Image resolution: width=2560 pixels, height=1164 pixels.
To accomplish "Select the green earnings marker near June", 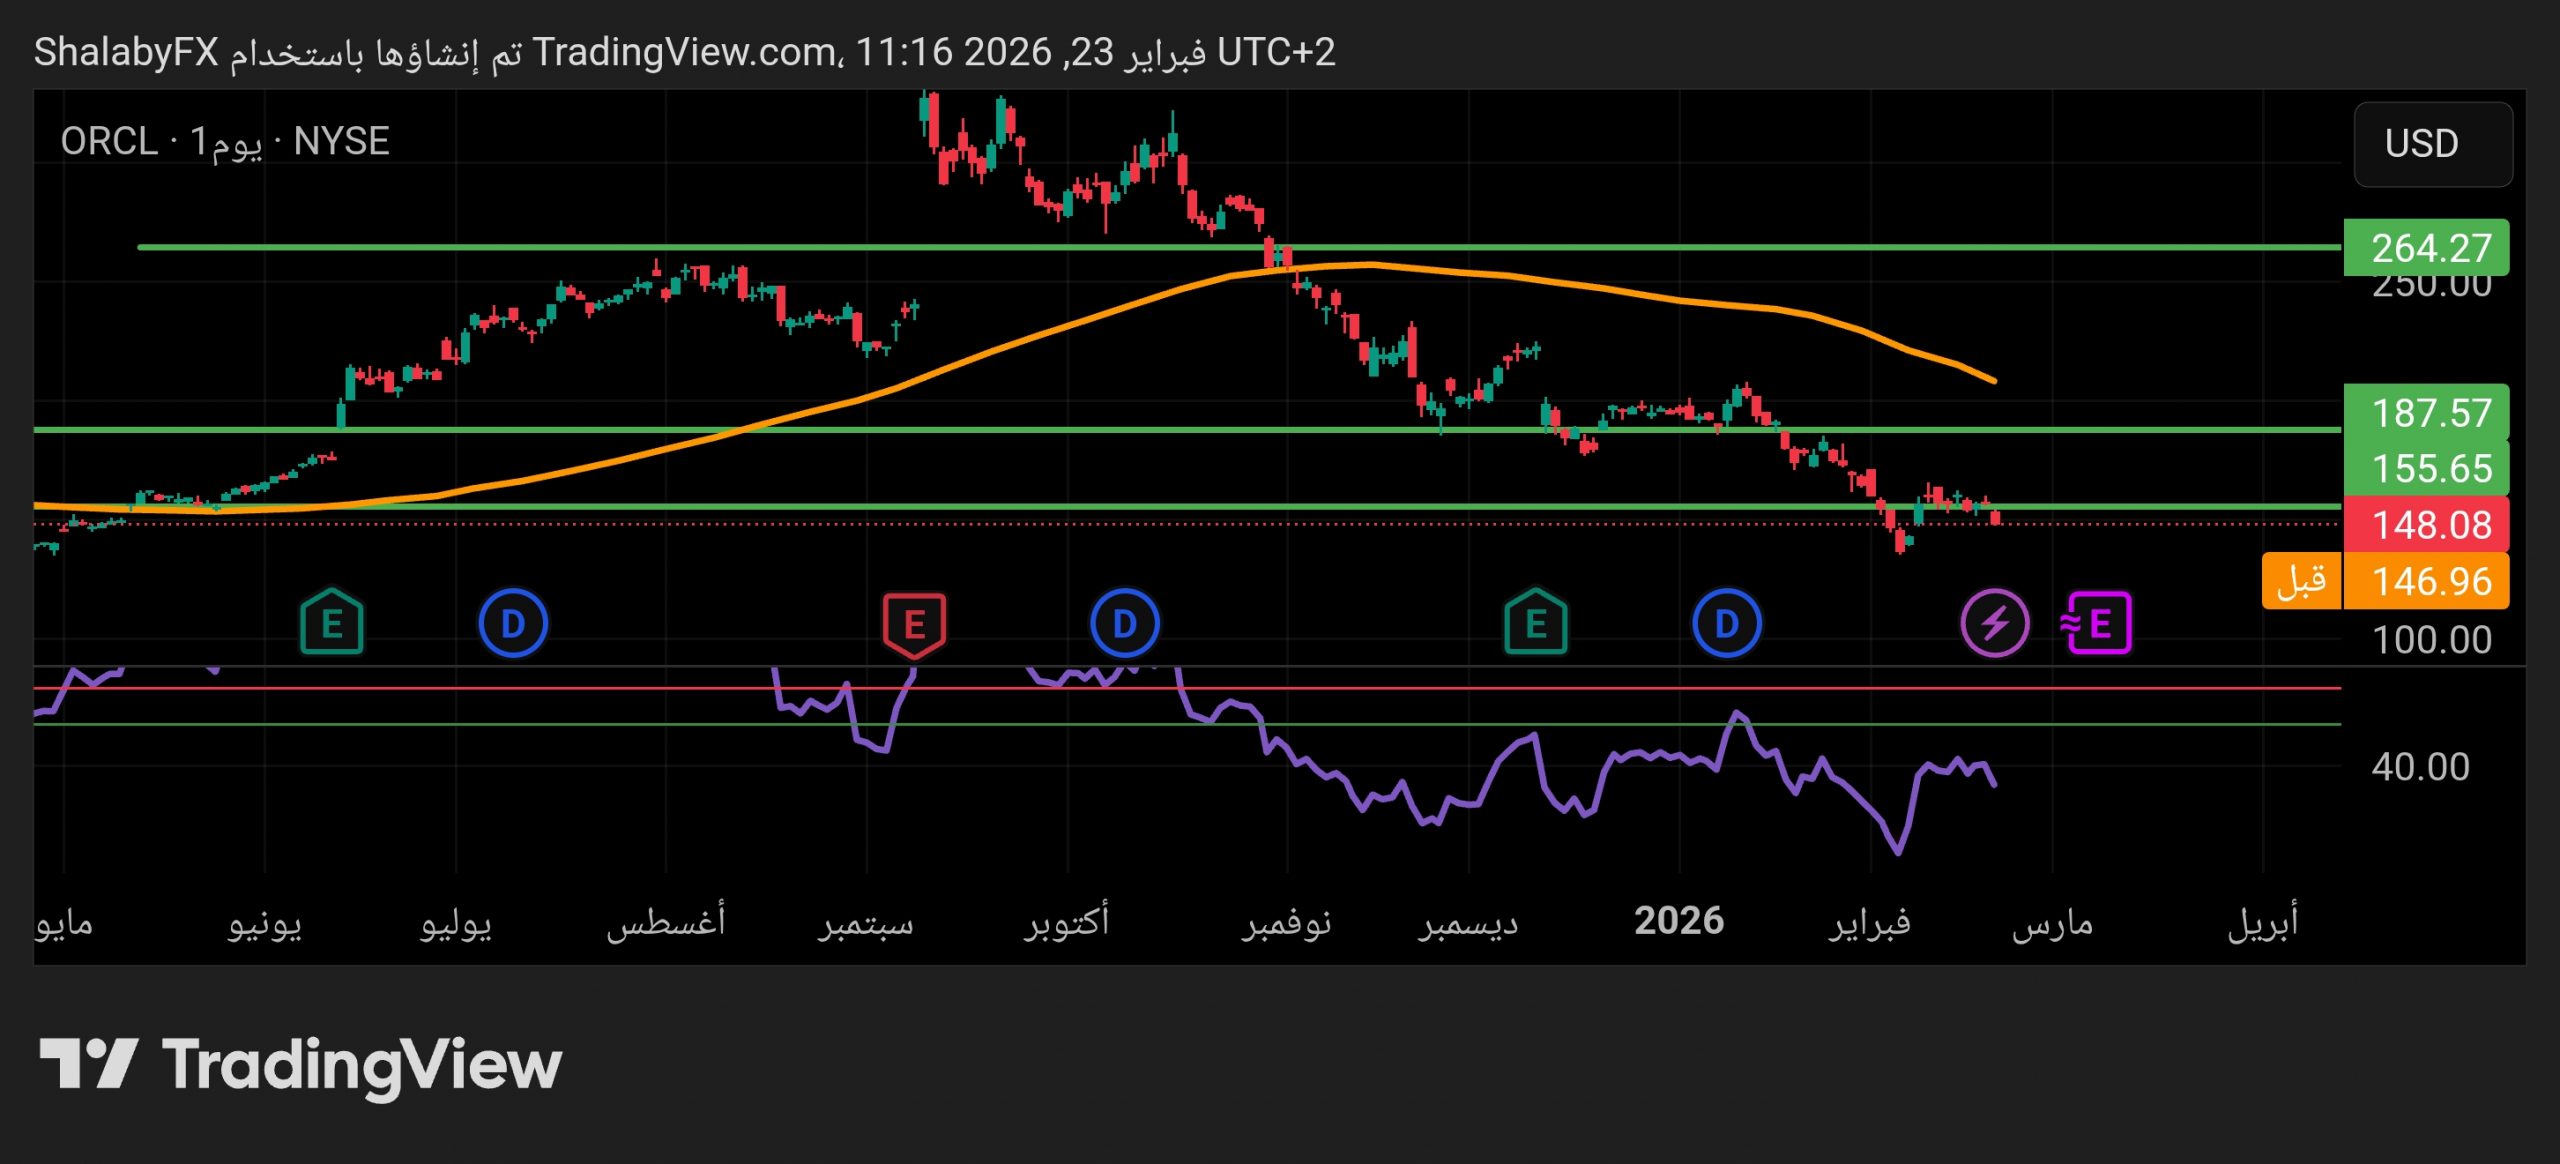I will 333,622.
